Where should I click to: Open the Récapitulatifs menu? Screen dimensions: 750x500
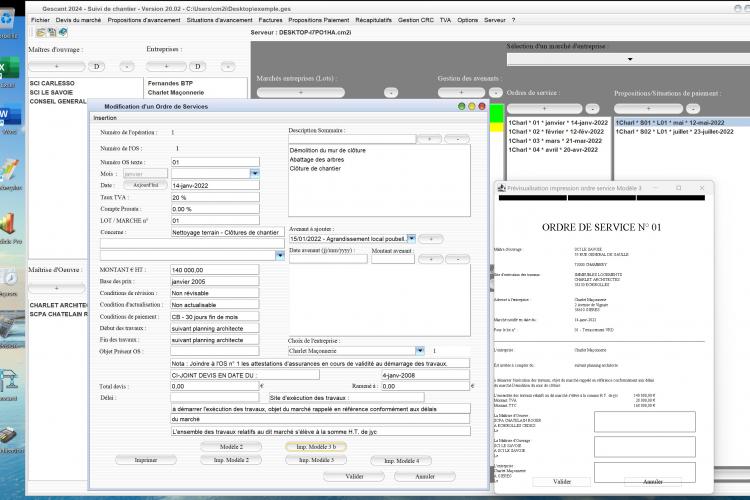[x=373, y=20]
